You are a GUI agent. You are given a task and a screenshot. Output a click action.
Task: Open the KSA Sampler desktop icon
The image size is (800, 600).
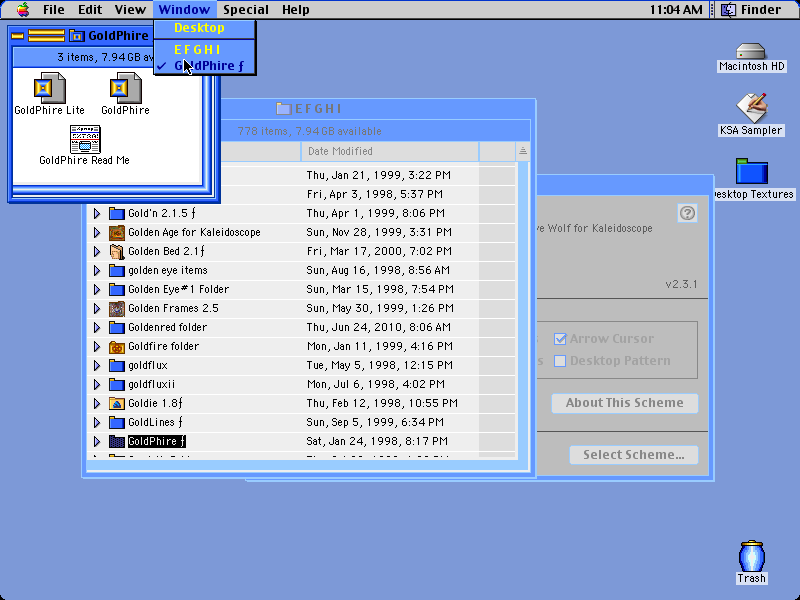(751, 108)
